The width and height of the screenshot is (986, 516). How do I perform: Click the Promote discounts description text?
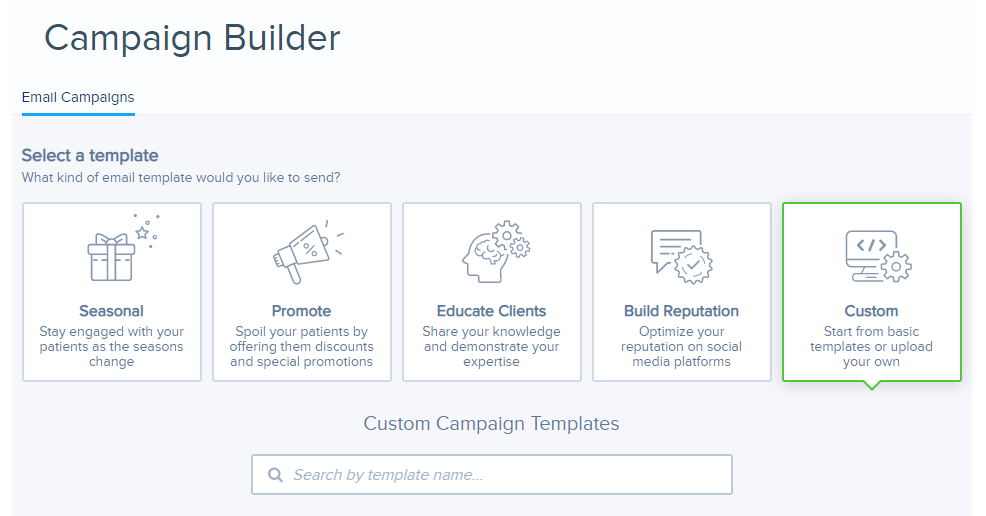click(301, 346)
